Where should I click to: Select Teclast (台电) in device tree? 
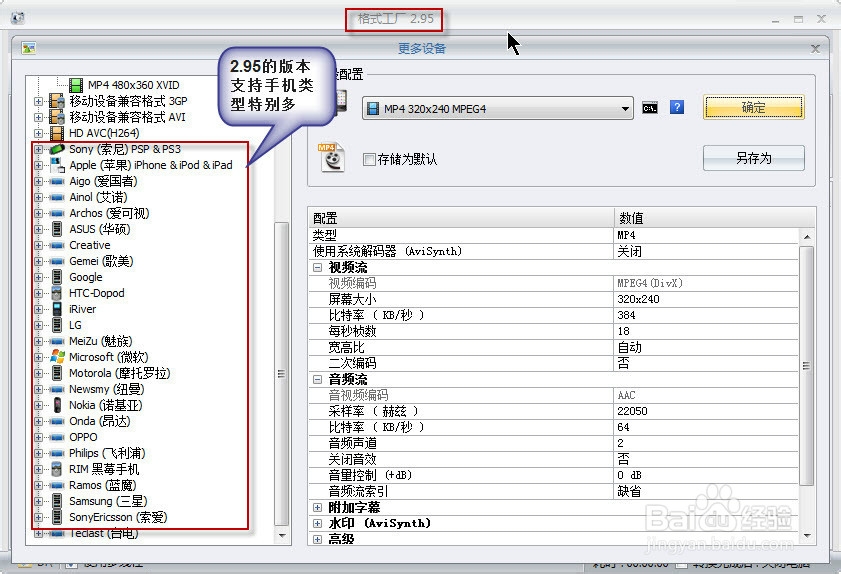(104, 533)
